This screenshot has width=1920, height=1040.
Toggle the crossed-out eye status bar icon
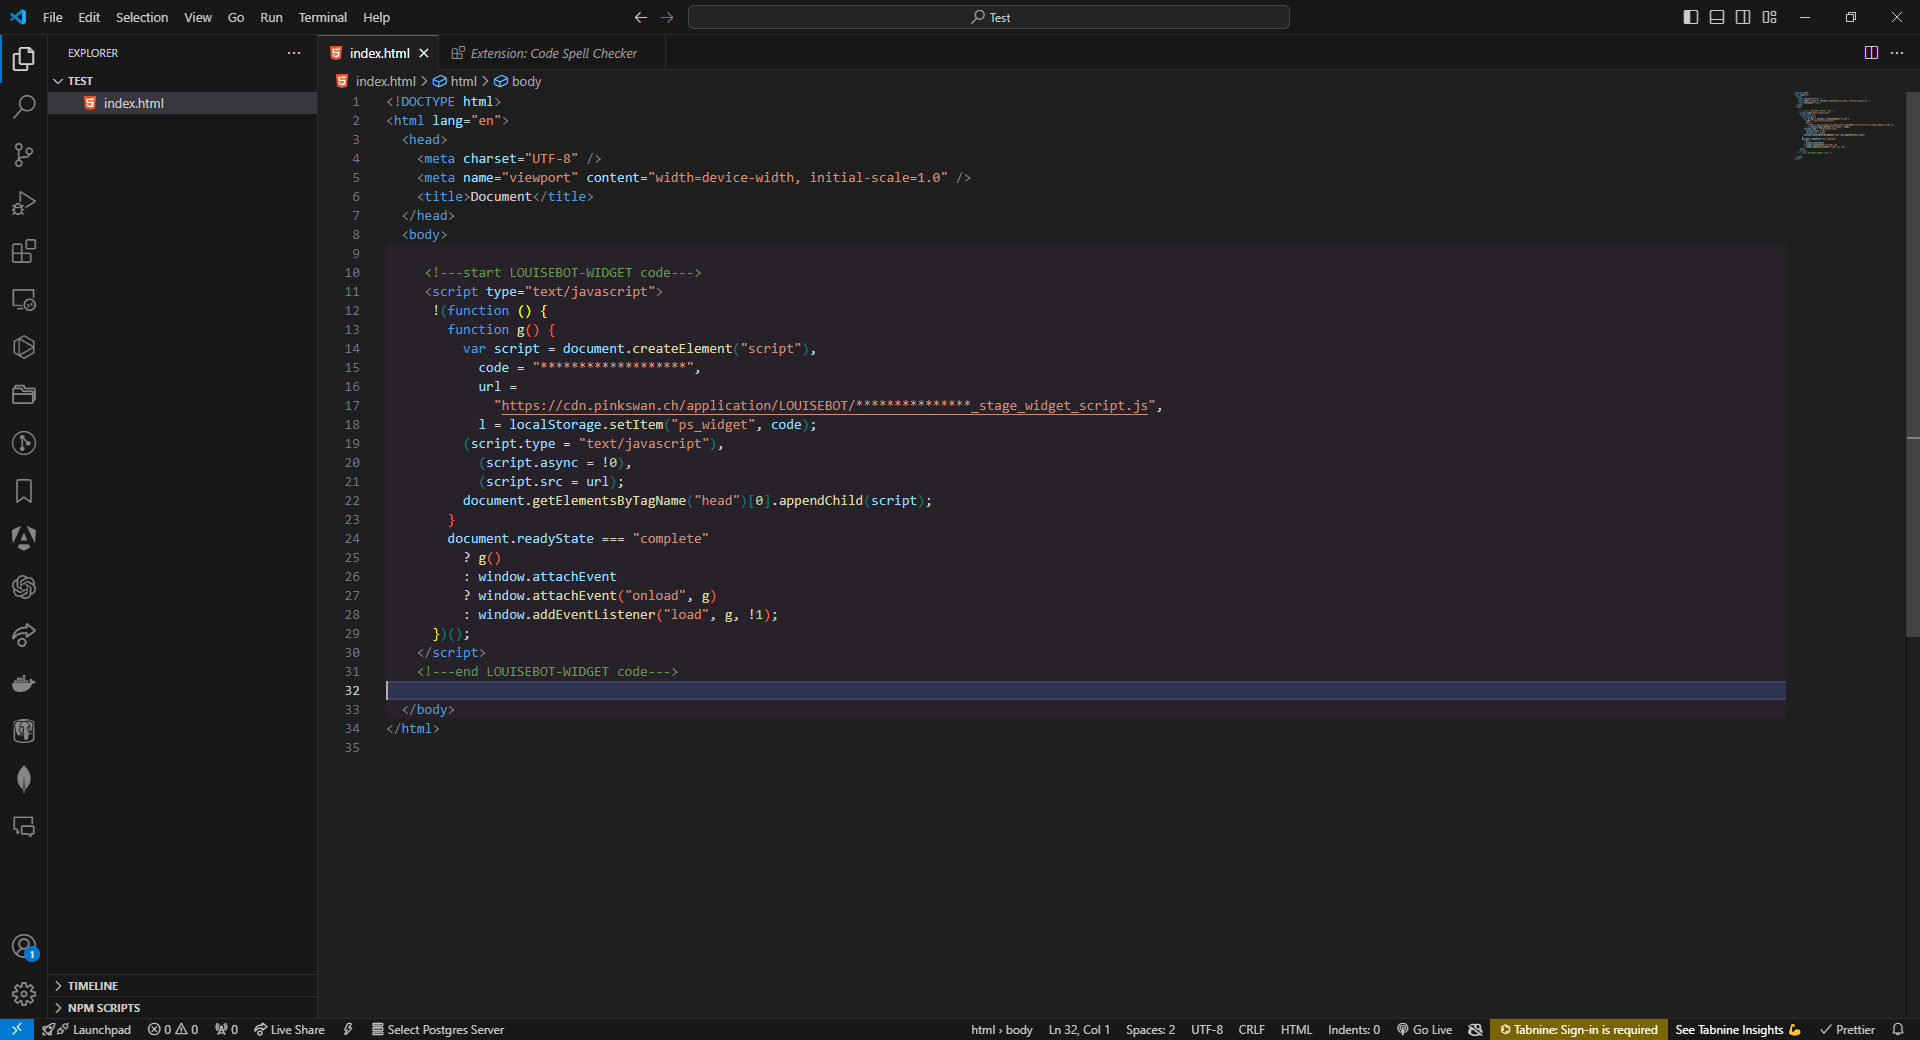(x=1475, y=1029)
